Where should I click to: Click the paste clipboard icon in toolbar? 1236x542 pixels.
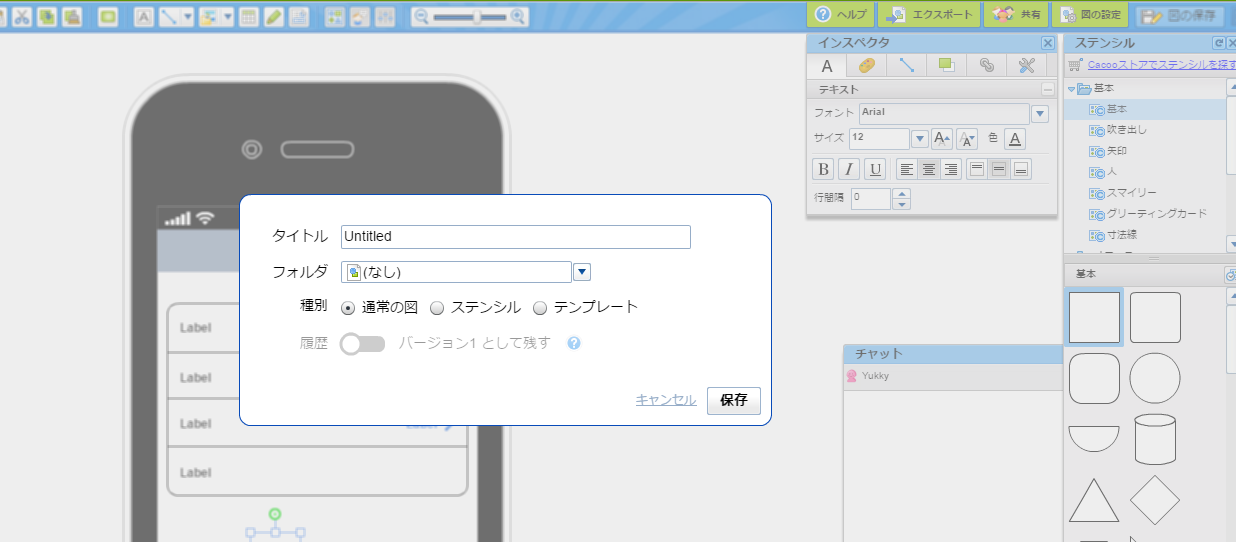(x=72, y=16)
